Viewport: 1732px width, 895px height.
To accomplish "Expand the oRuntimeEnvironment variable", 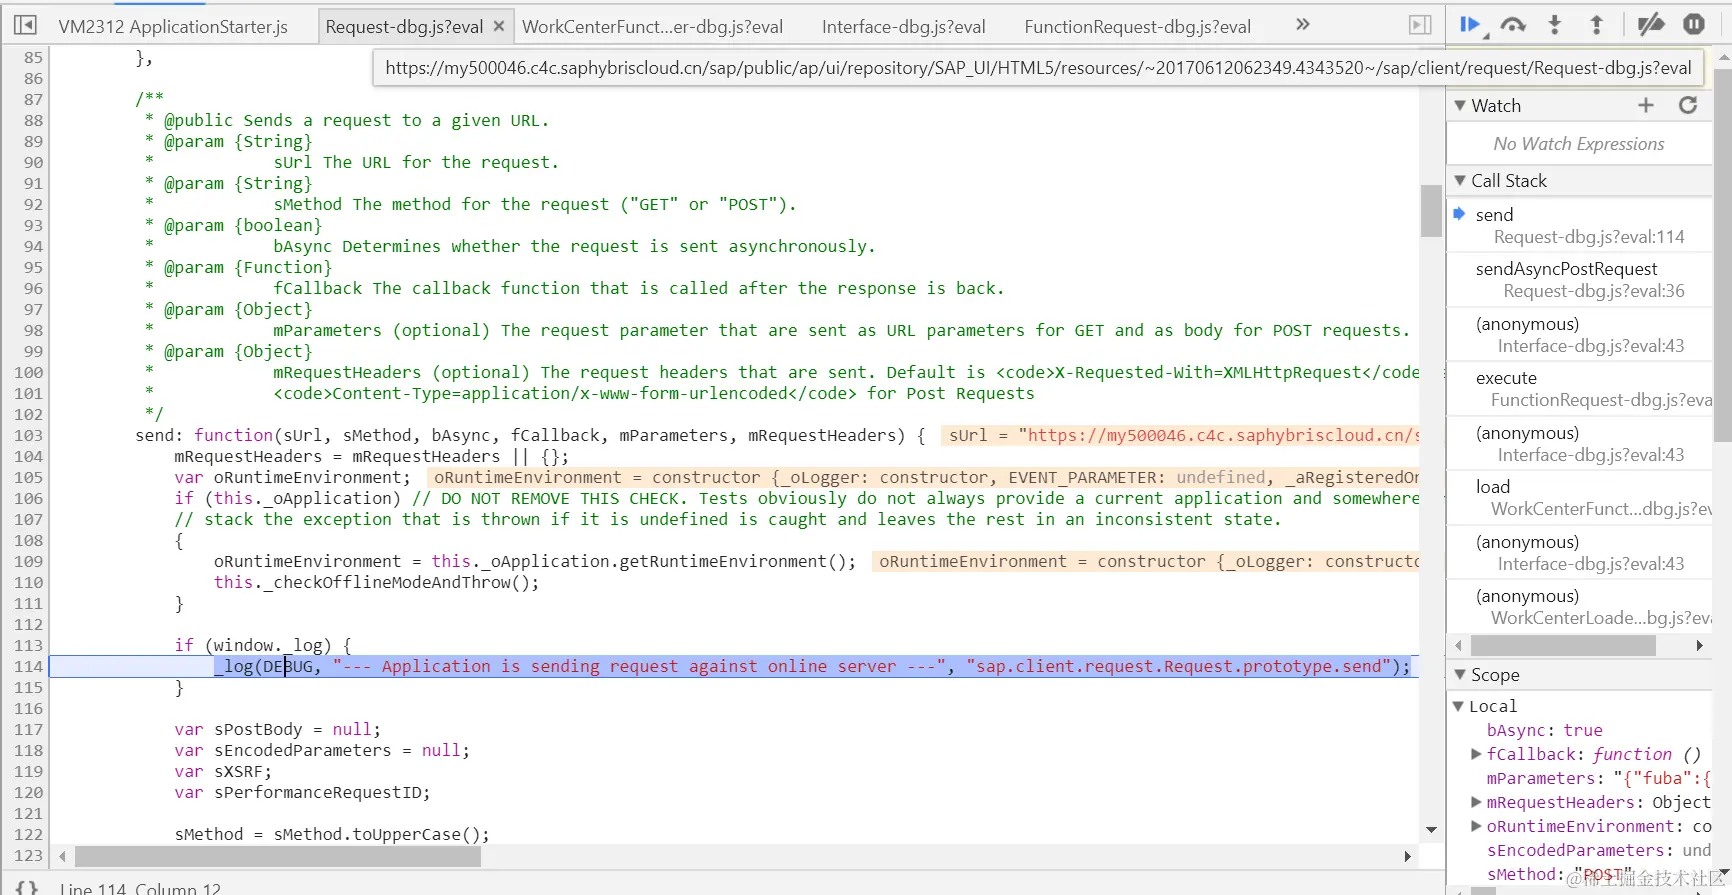I will (x=1476, y=826).
